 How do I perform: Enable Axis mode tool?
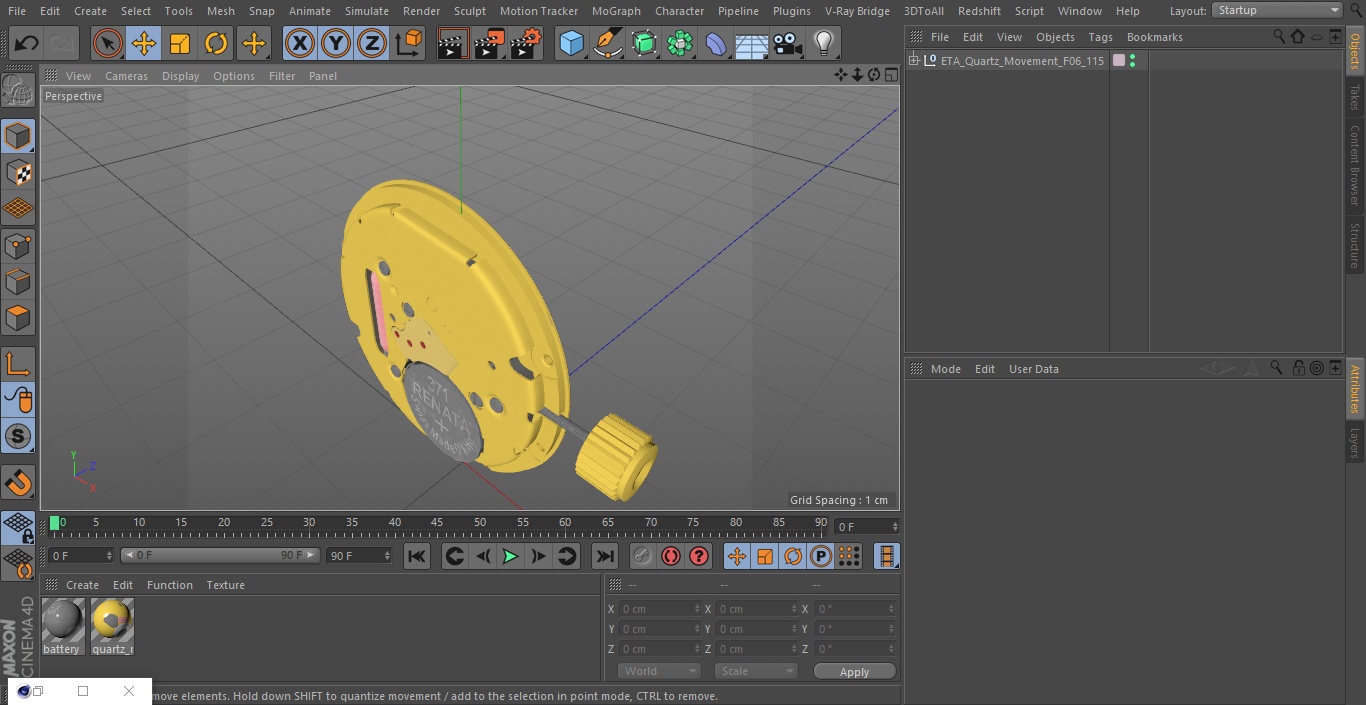(x=18, y=364)
